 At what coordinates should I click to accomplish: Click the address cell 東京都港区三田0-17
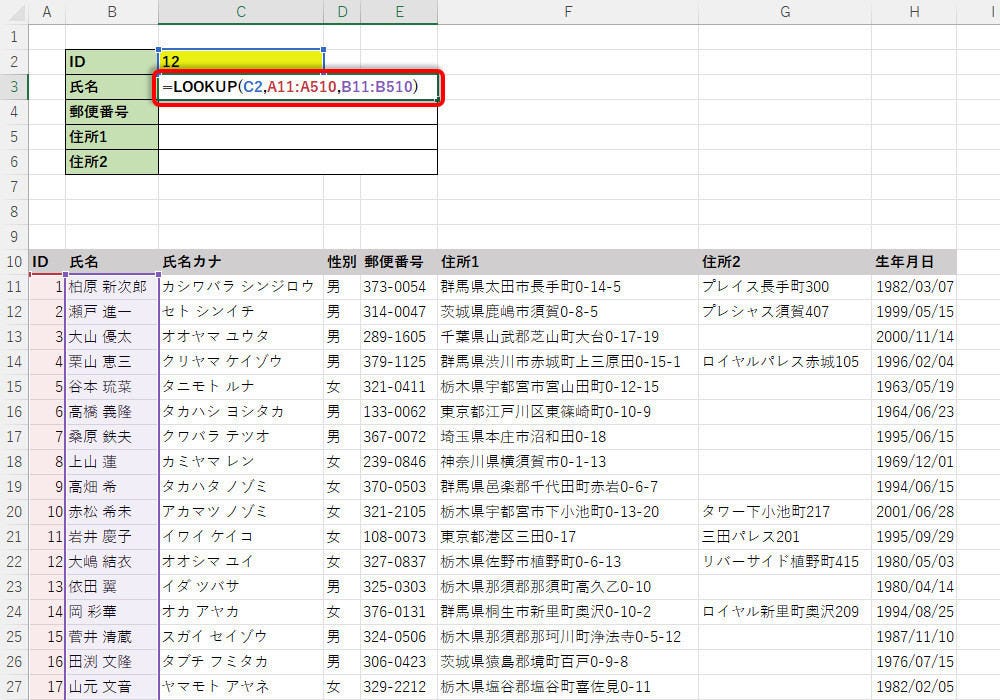(567, 536)
